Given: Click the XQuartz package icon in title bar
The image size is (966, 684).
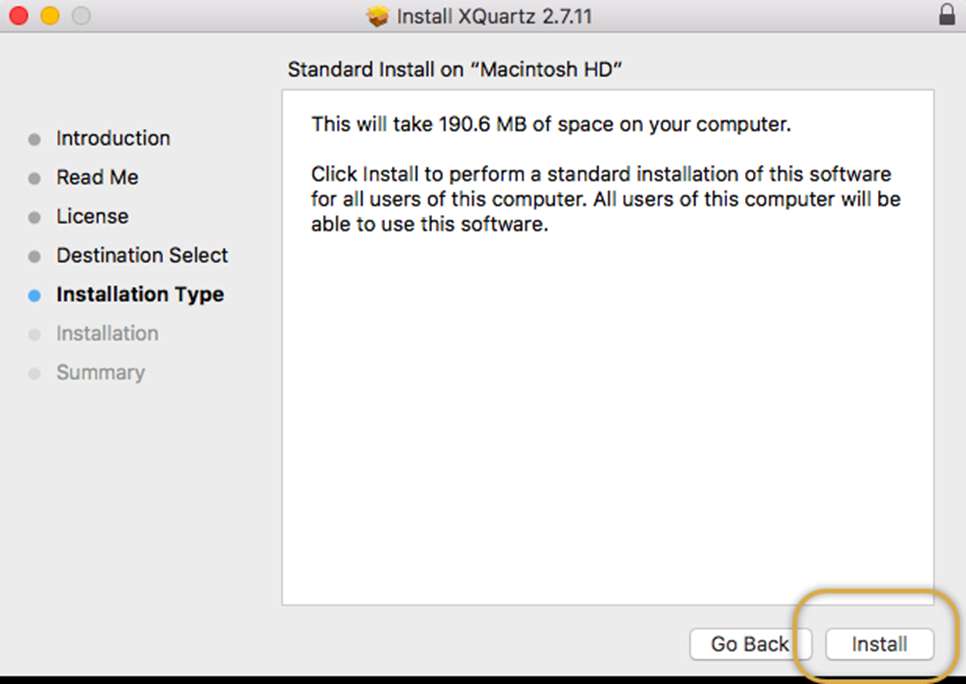Looking at the screenshot, I should [x=377, y=17].
